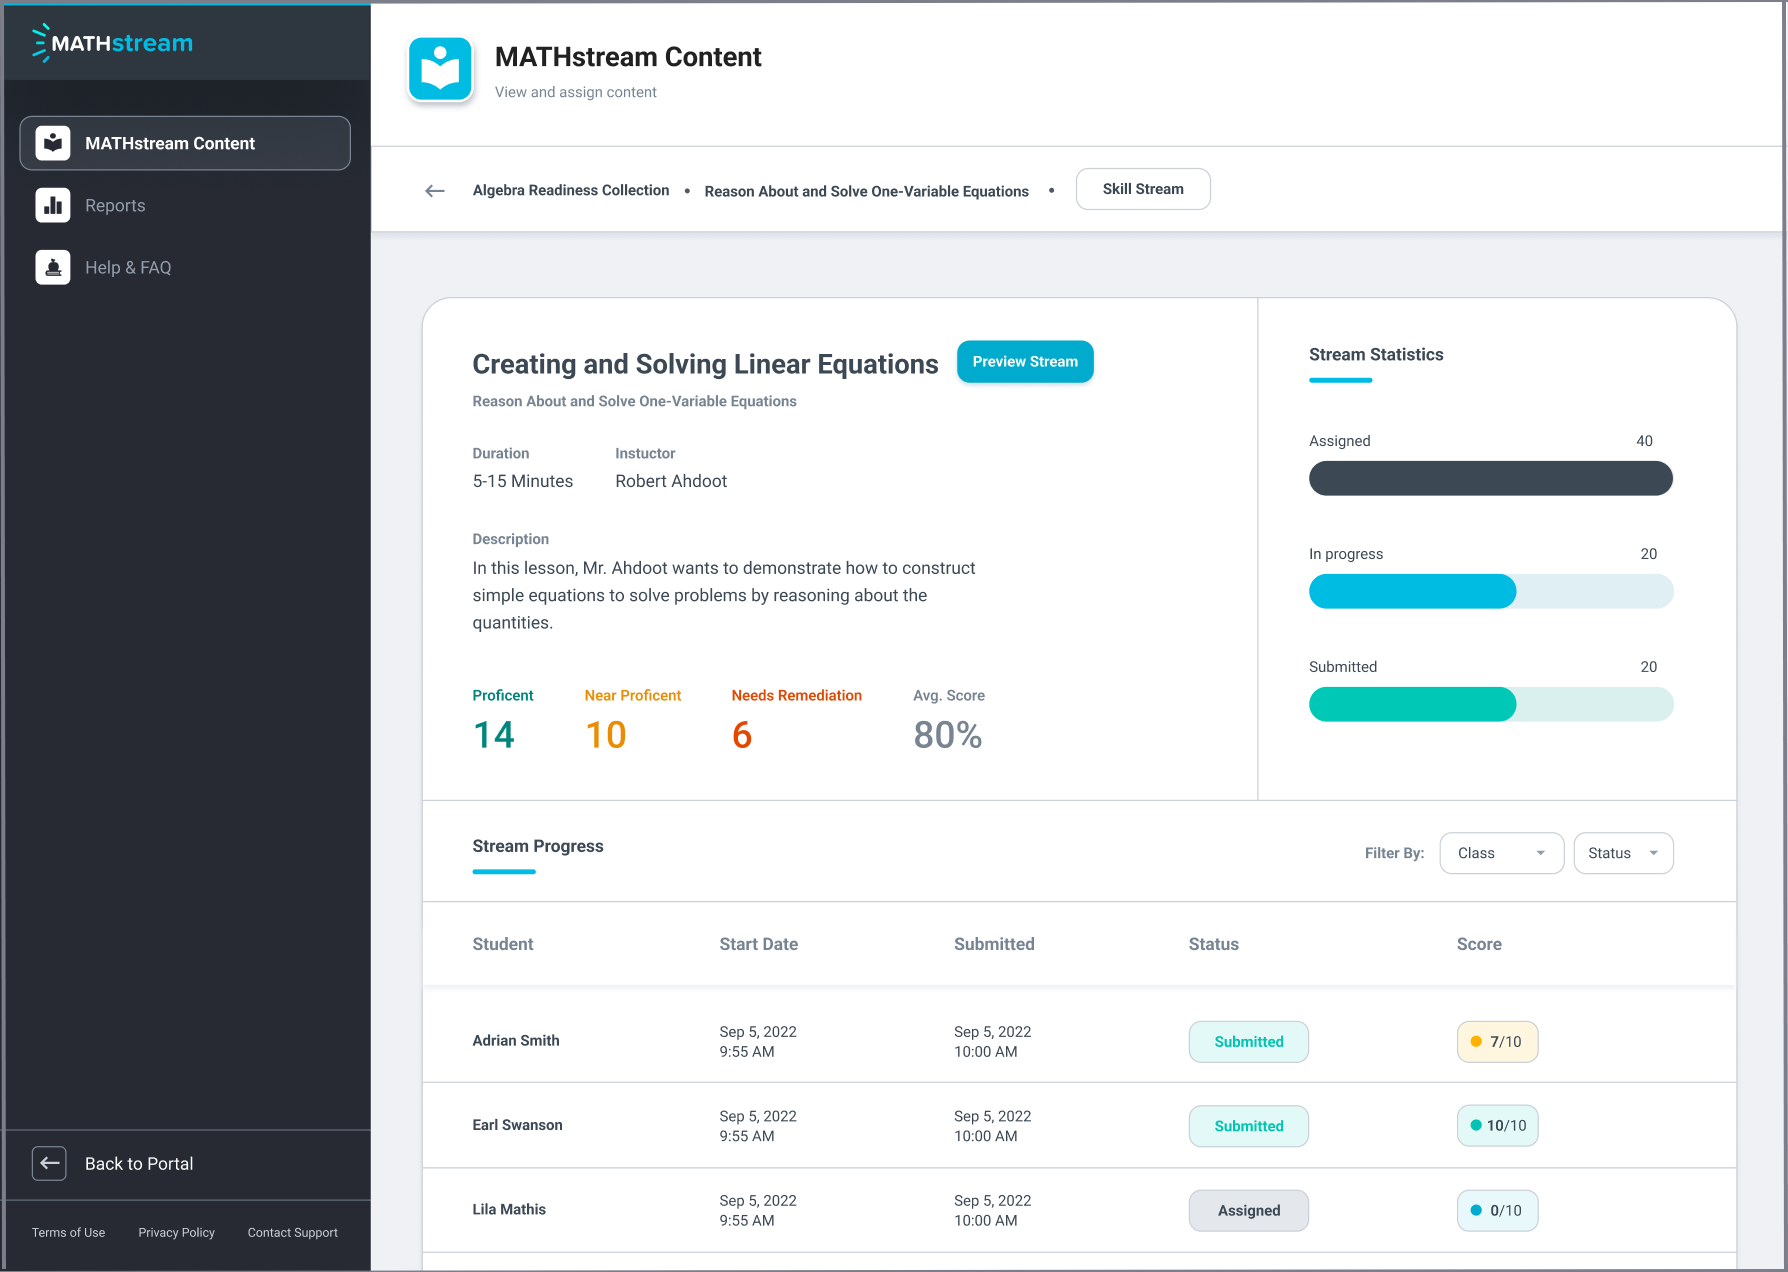Open the Stream Progress tab

click(x=537, y=846)
